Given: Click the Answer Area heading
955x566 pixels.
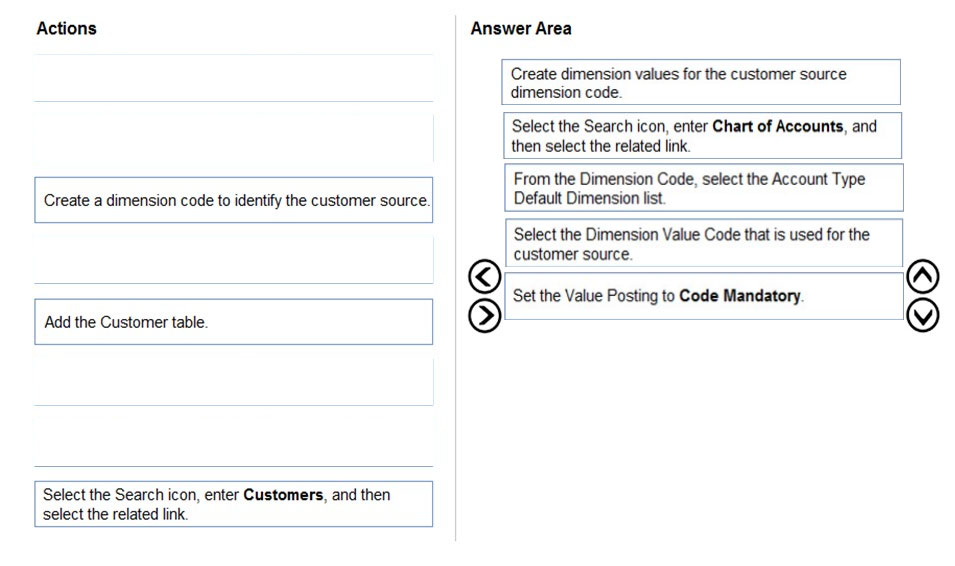Looking at the screenshot, I should (x=521, y=29).
